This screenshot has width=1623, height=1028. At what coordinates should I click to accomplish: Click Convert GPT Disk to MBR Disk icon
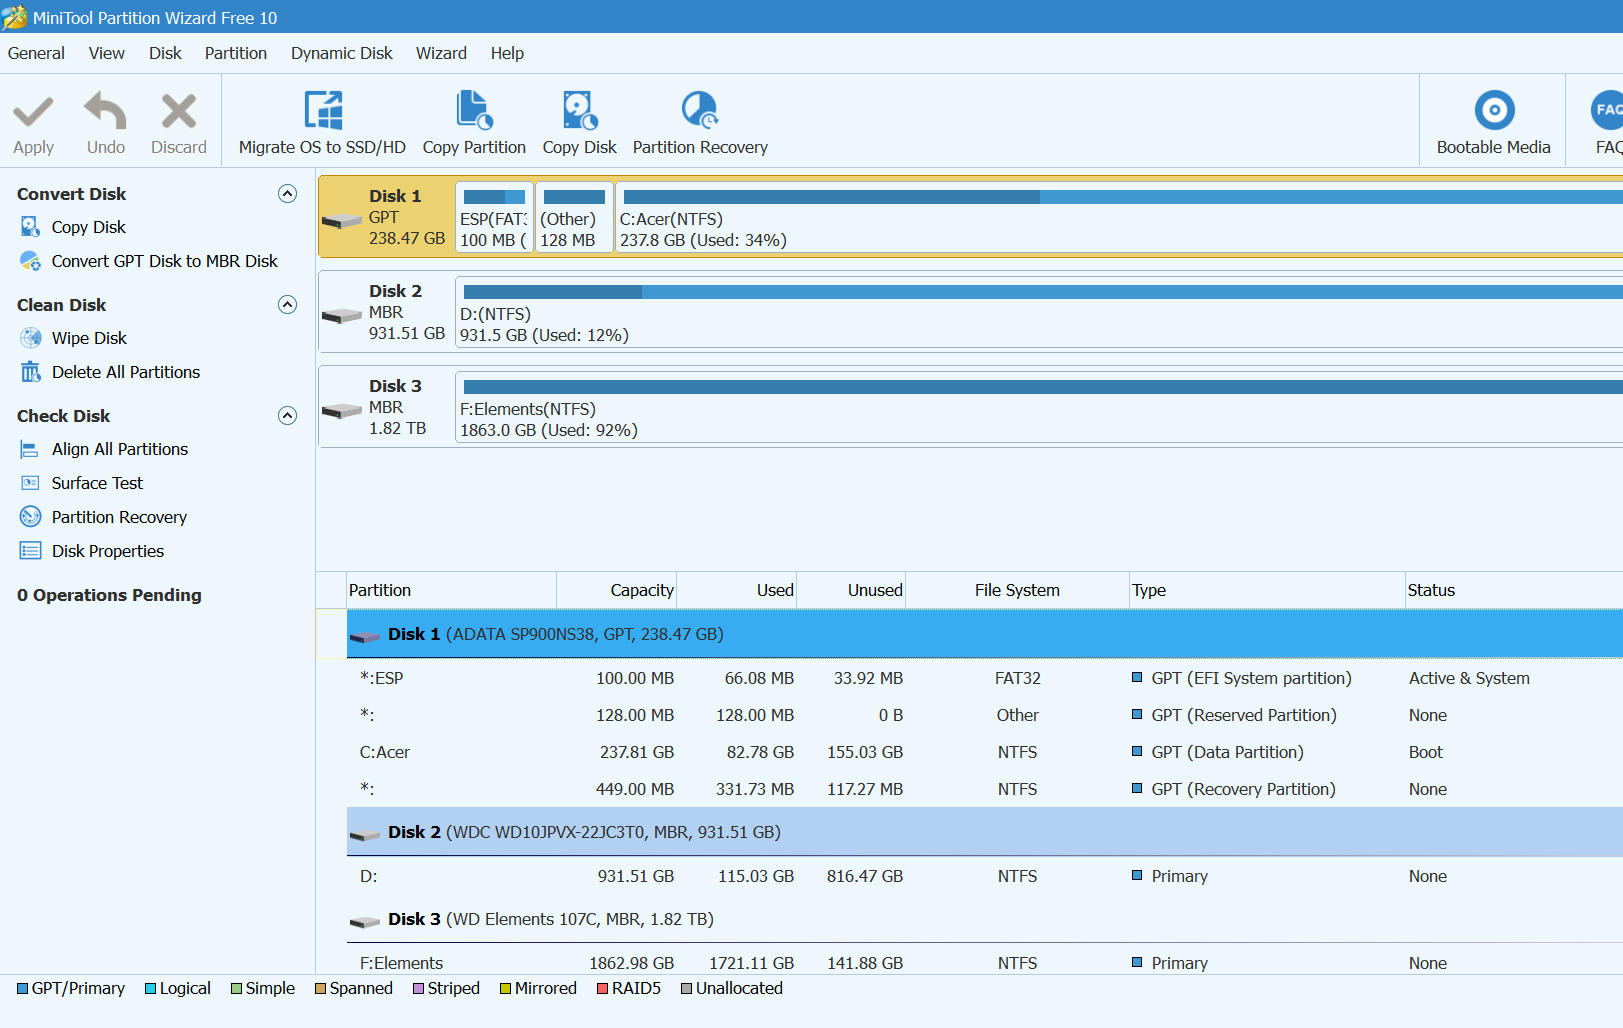click(31, 261)
